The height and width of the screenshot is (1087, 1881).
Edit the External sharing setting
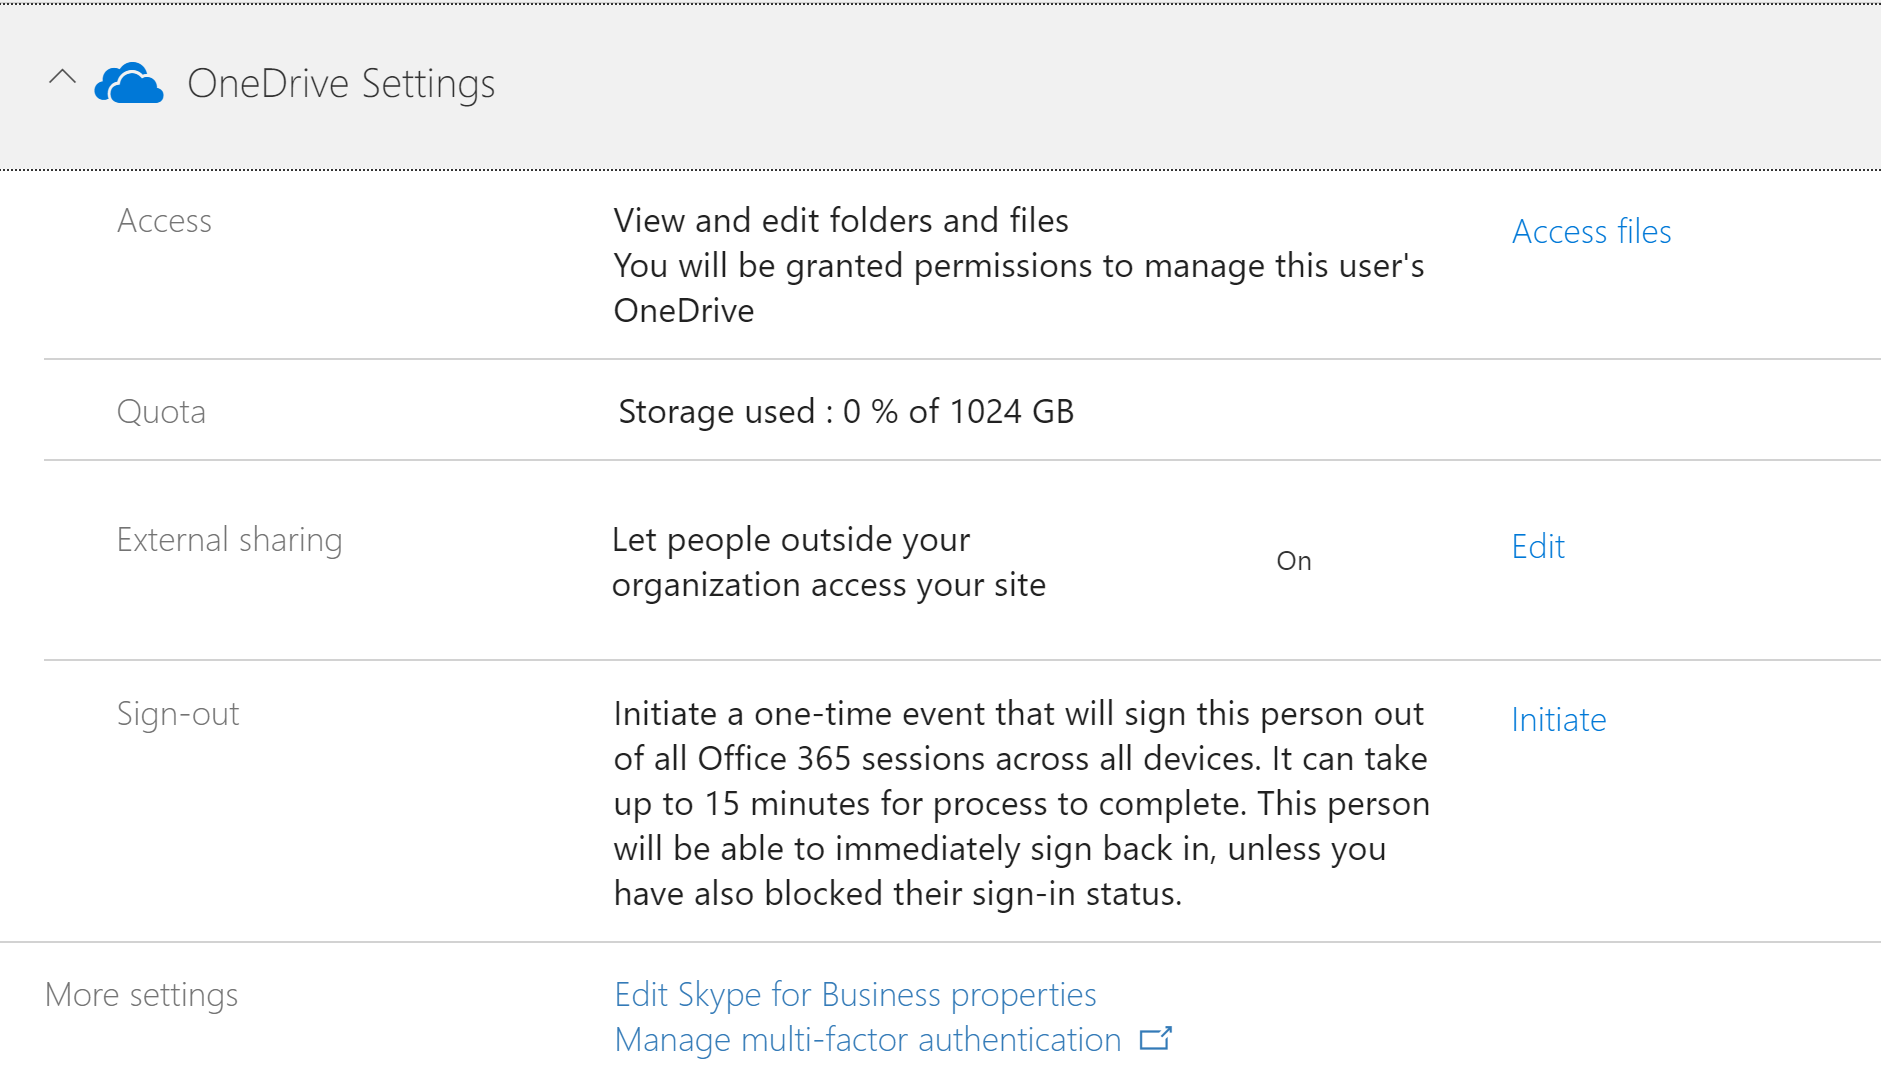pyautogui.click(x=1538, y=546)
